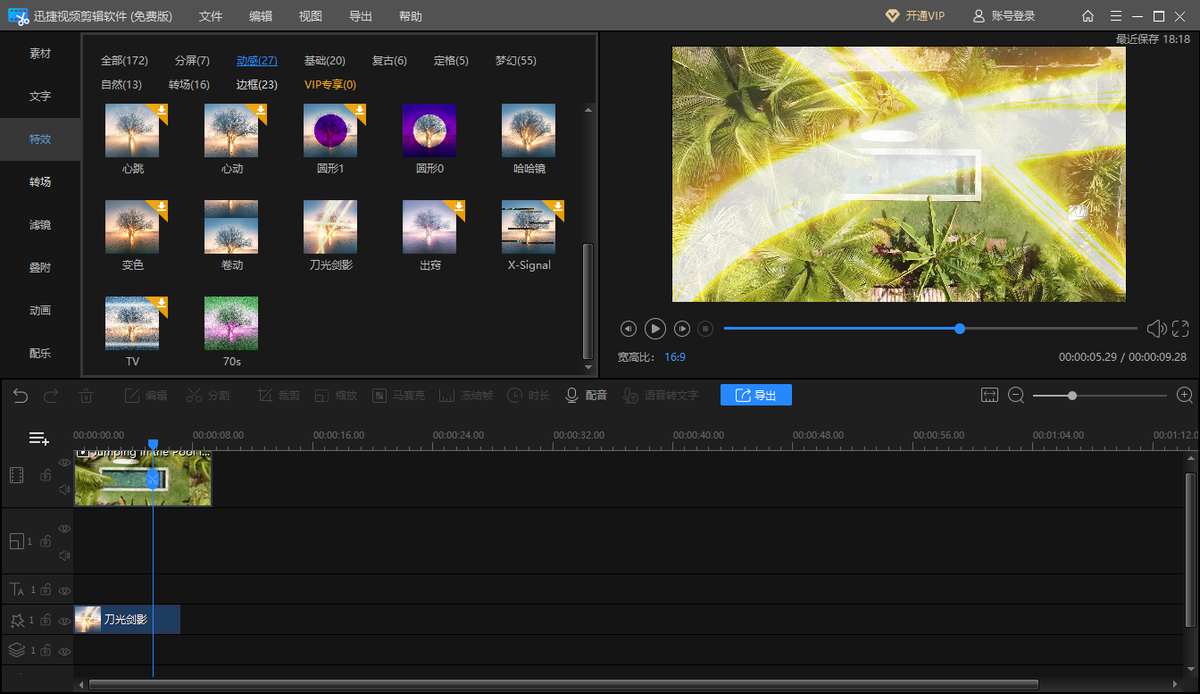This screenshot has width=1200, height=694.
Task: Click the preview volume speaker icon
Action: click(x=1156, y=328)
